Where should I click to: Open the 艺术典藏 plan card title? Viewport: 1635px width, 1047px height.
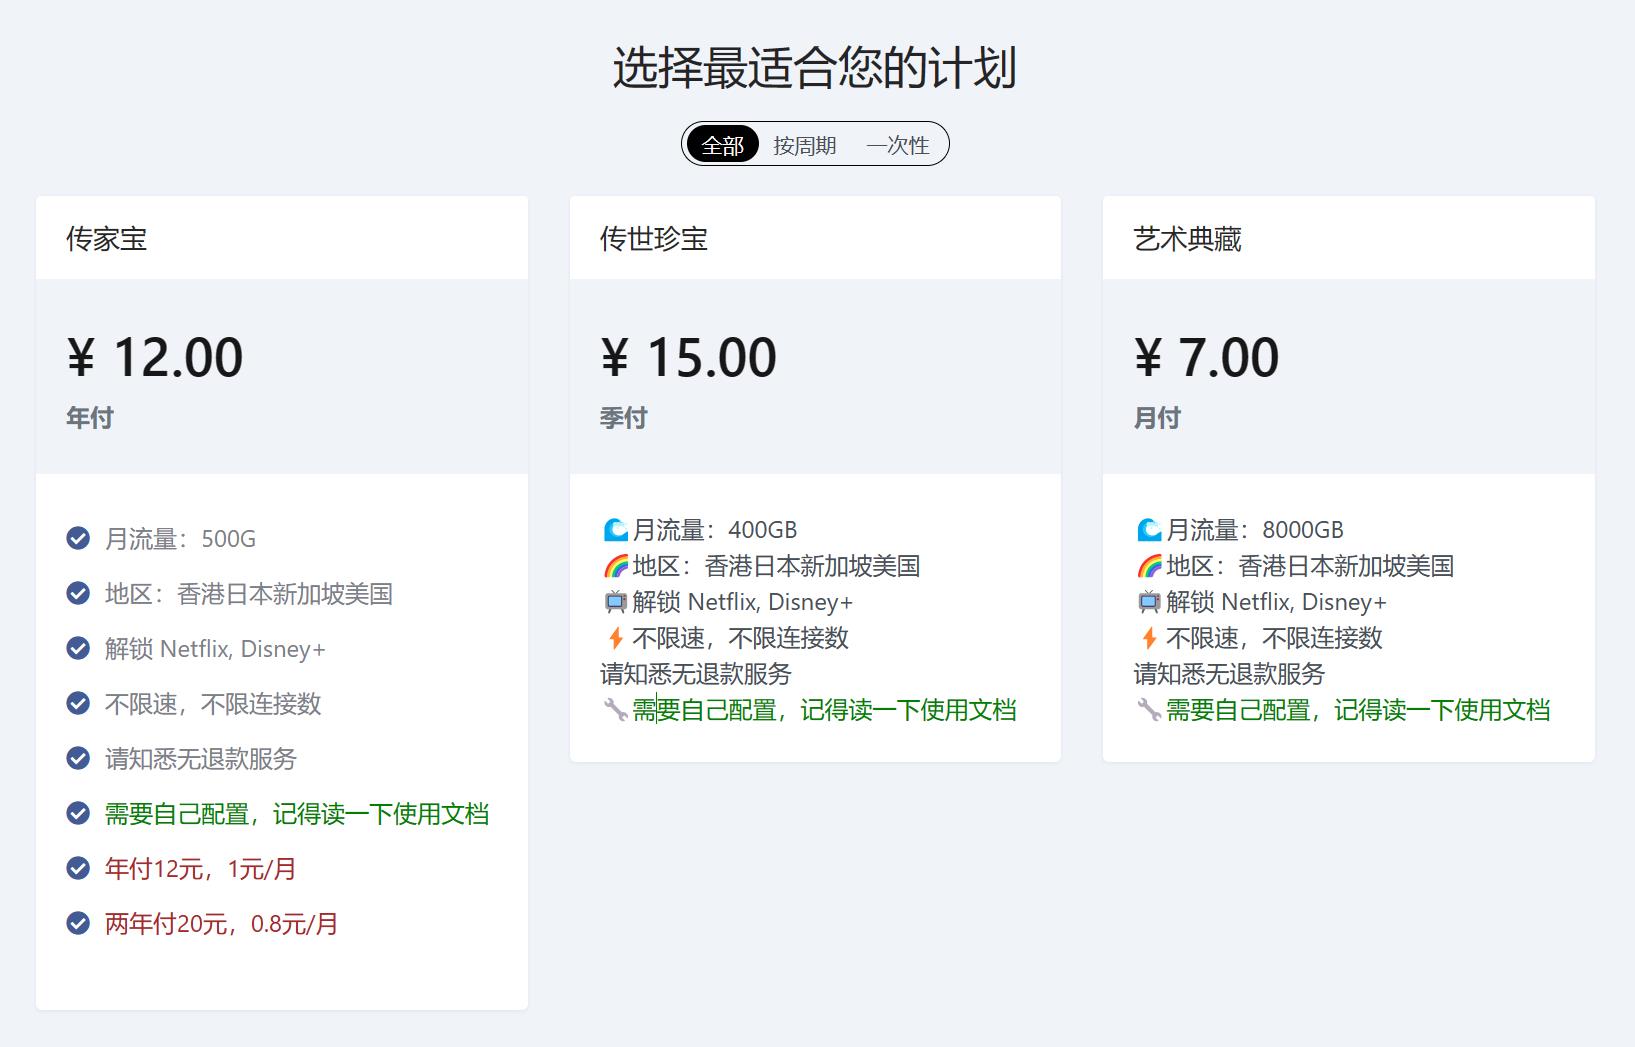1188,239
